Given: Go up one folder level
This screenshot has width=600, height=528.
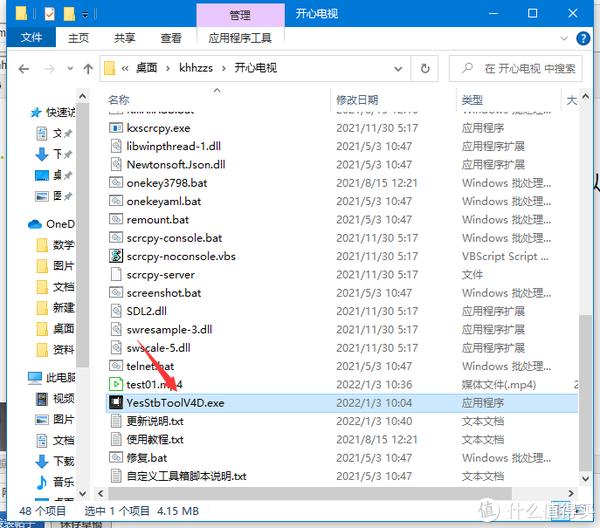Looking at the screenshot, I should [x=88, y=69].
